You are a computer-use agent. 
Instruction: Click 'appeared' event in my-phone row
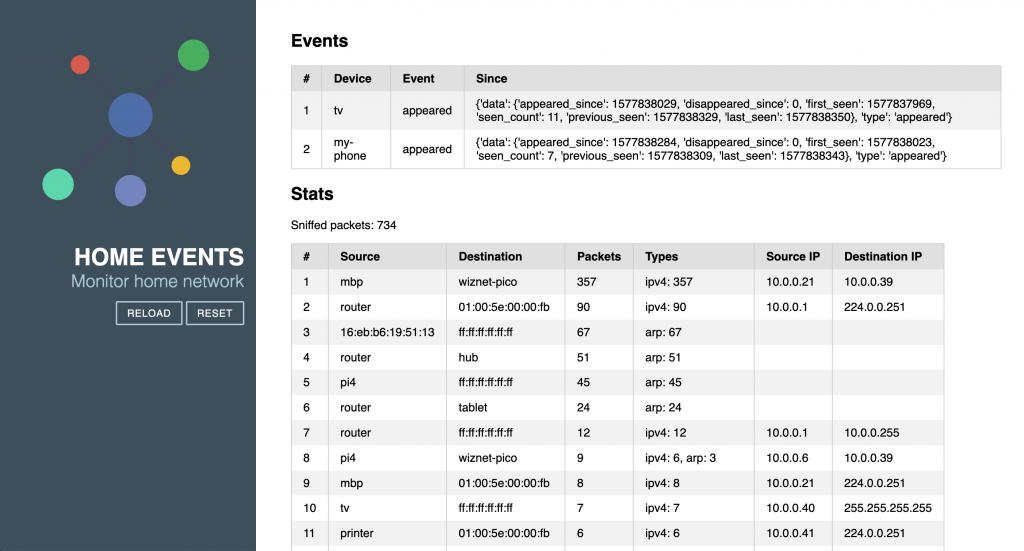click(x=427, y=149)
